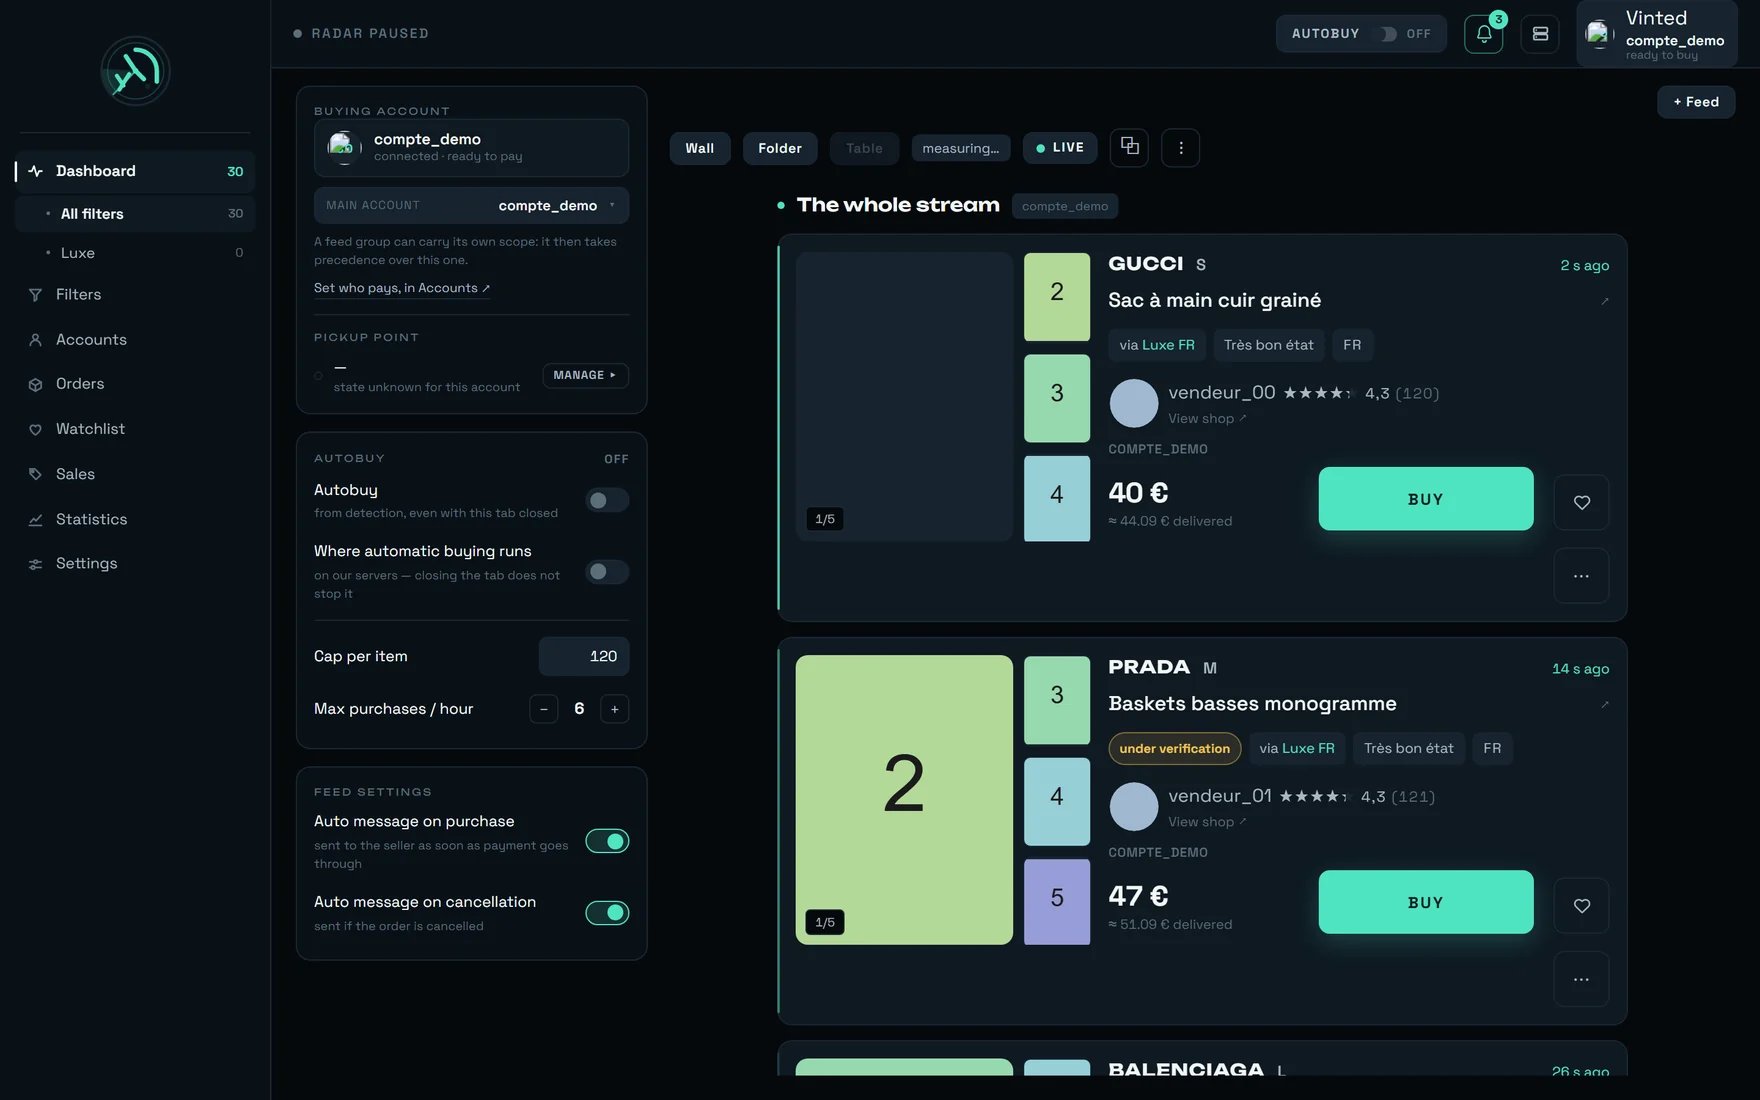Open Accounts page
The height and width of the screenshot is (1100, 1760).
click(135, 339)
